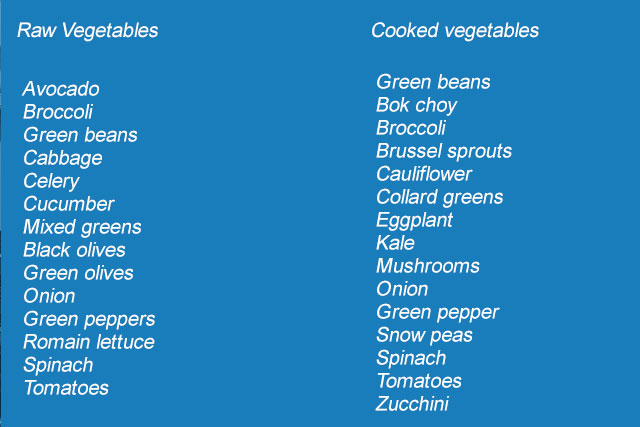Click Collard greens text

440,198
